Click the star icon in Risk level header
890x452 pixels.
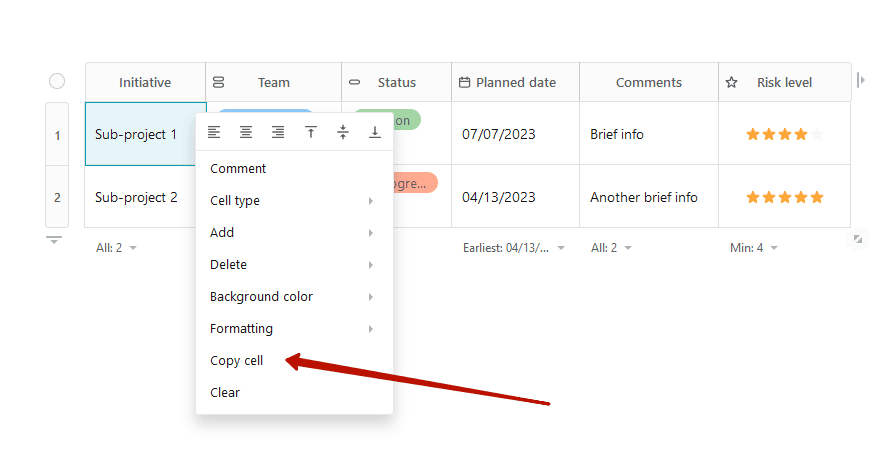tap(732, 82)
